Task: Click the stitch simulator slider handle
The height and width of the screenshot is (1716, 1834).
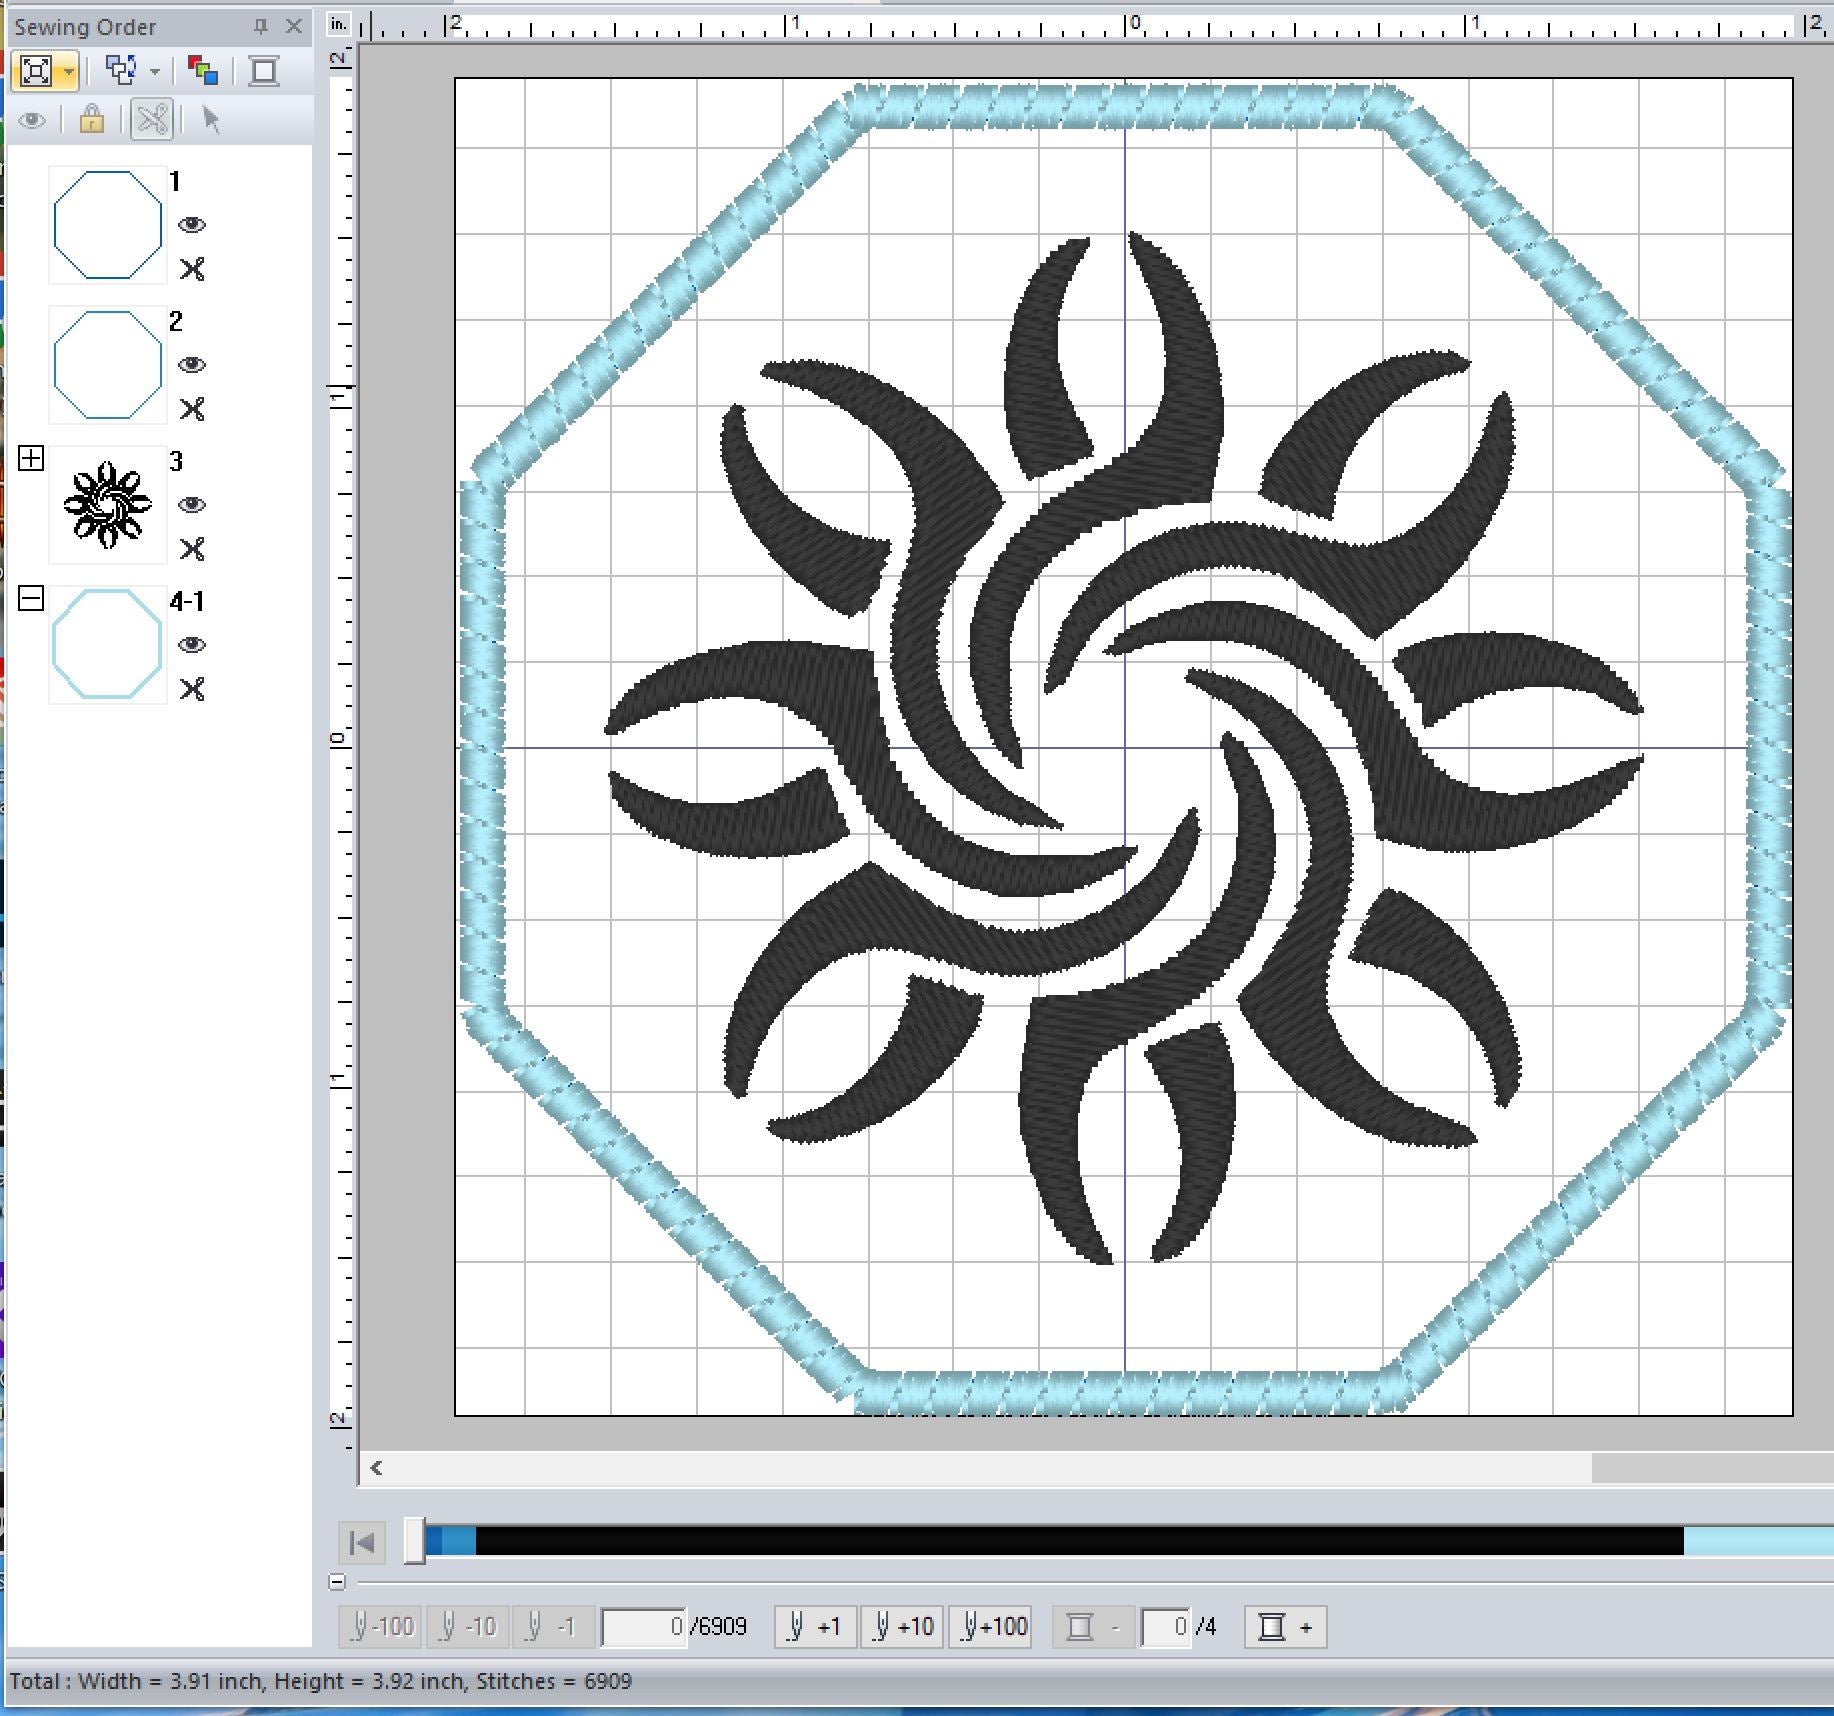Action: 414,1542
